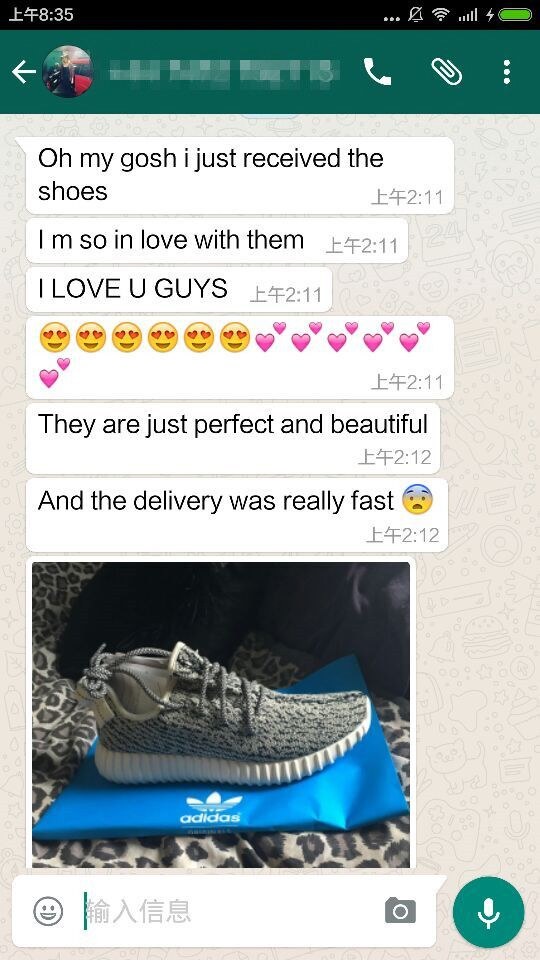Start a voice call with phone icon

(378, 72)
